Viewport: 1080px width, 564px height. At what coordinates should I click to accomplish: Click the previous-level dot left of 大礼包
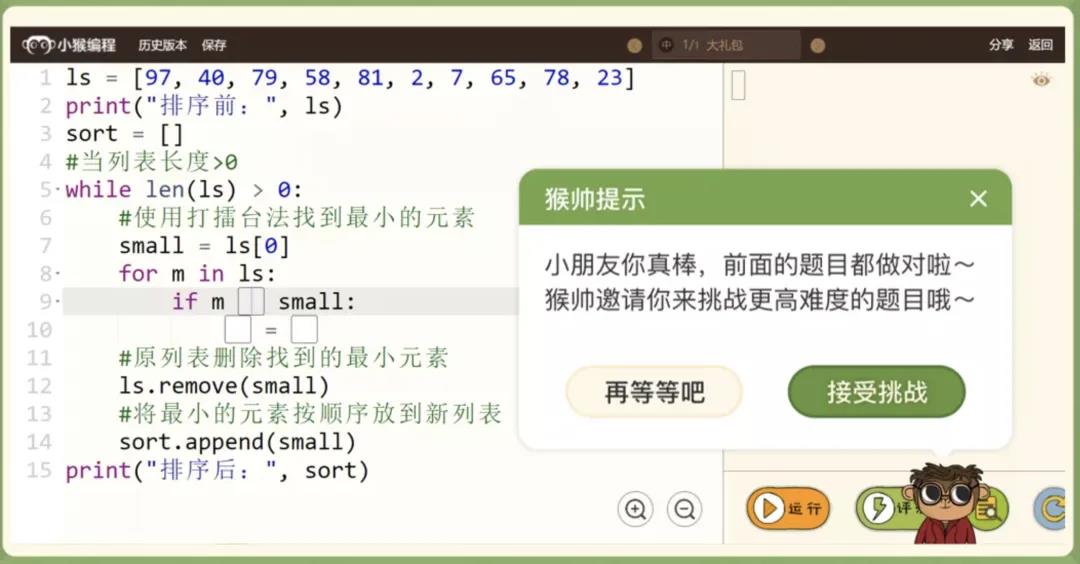pos(634,45)
